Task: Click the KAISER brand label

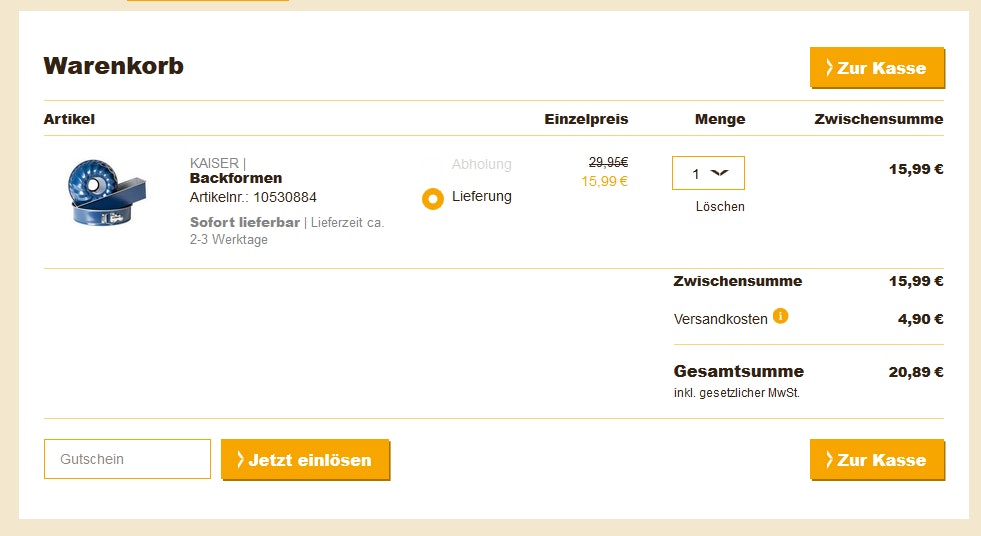Action: click(215, 163)
